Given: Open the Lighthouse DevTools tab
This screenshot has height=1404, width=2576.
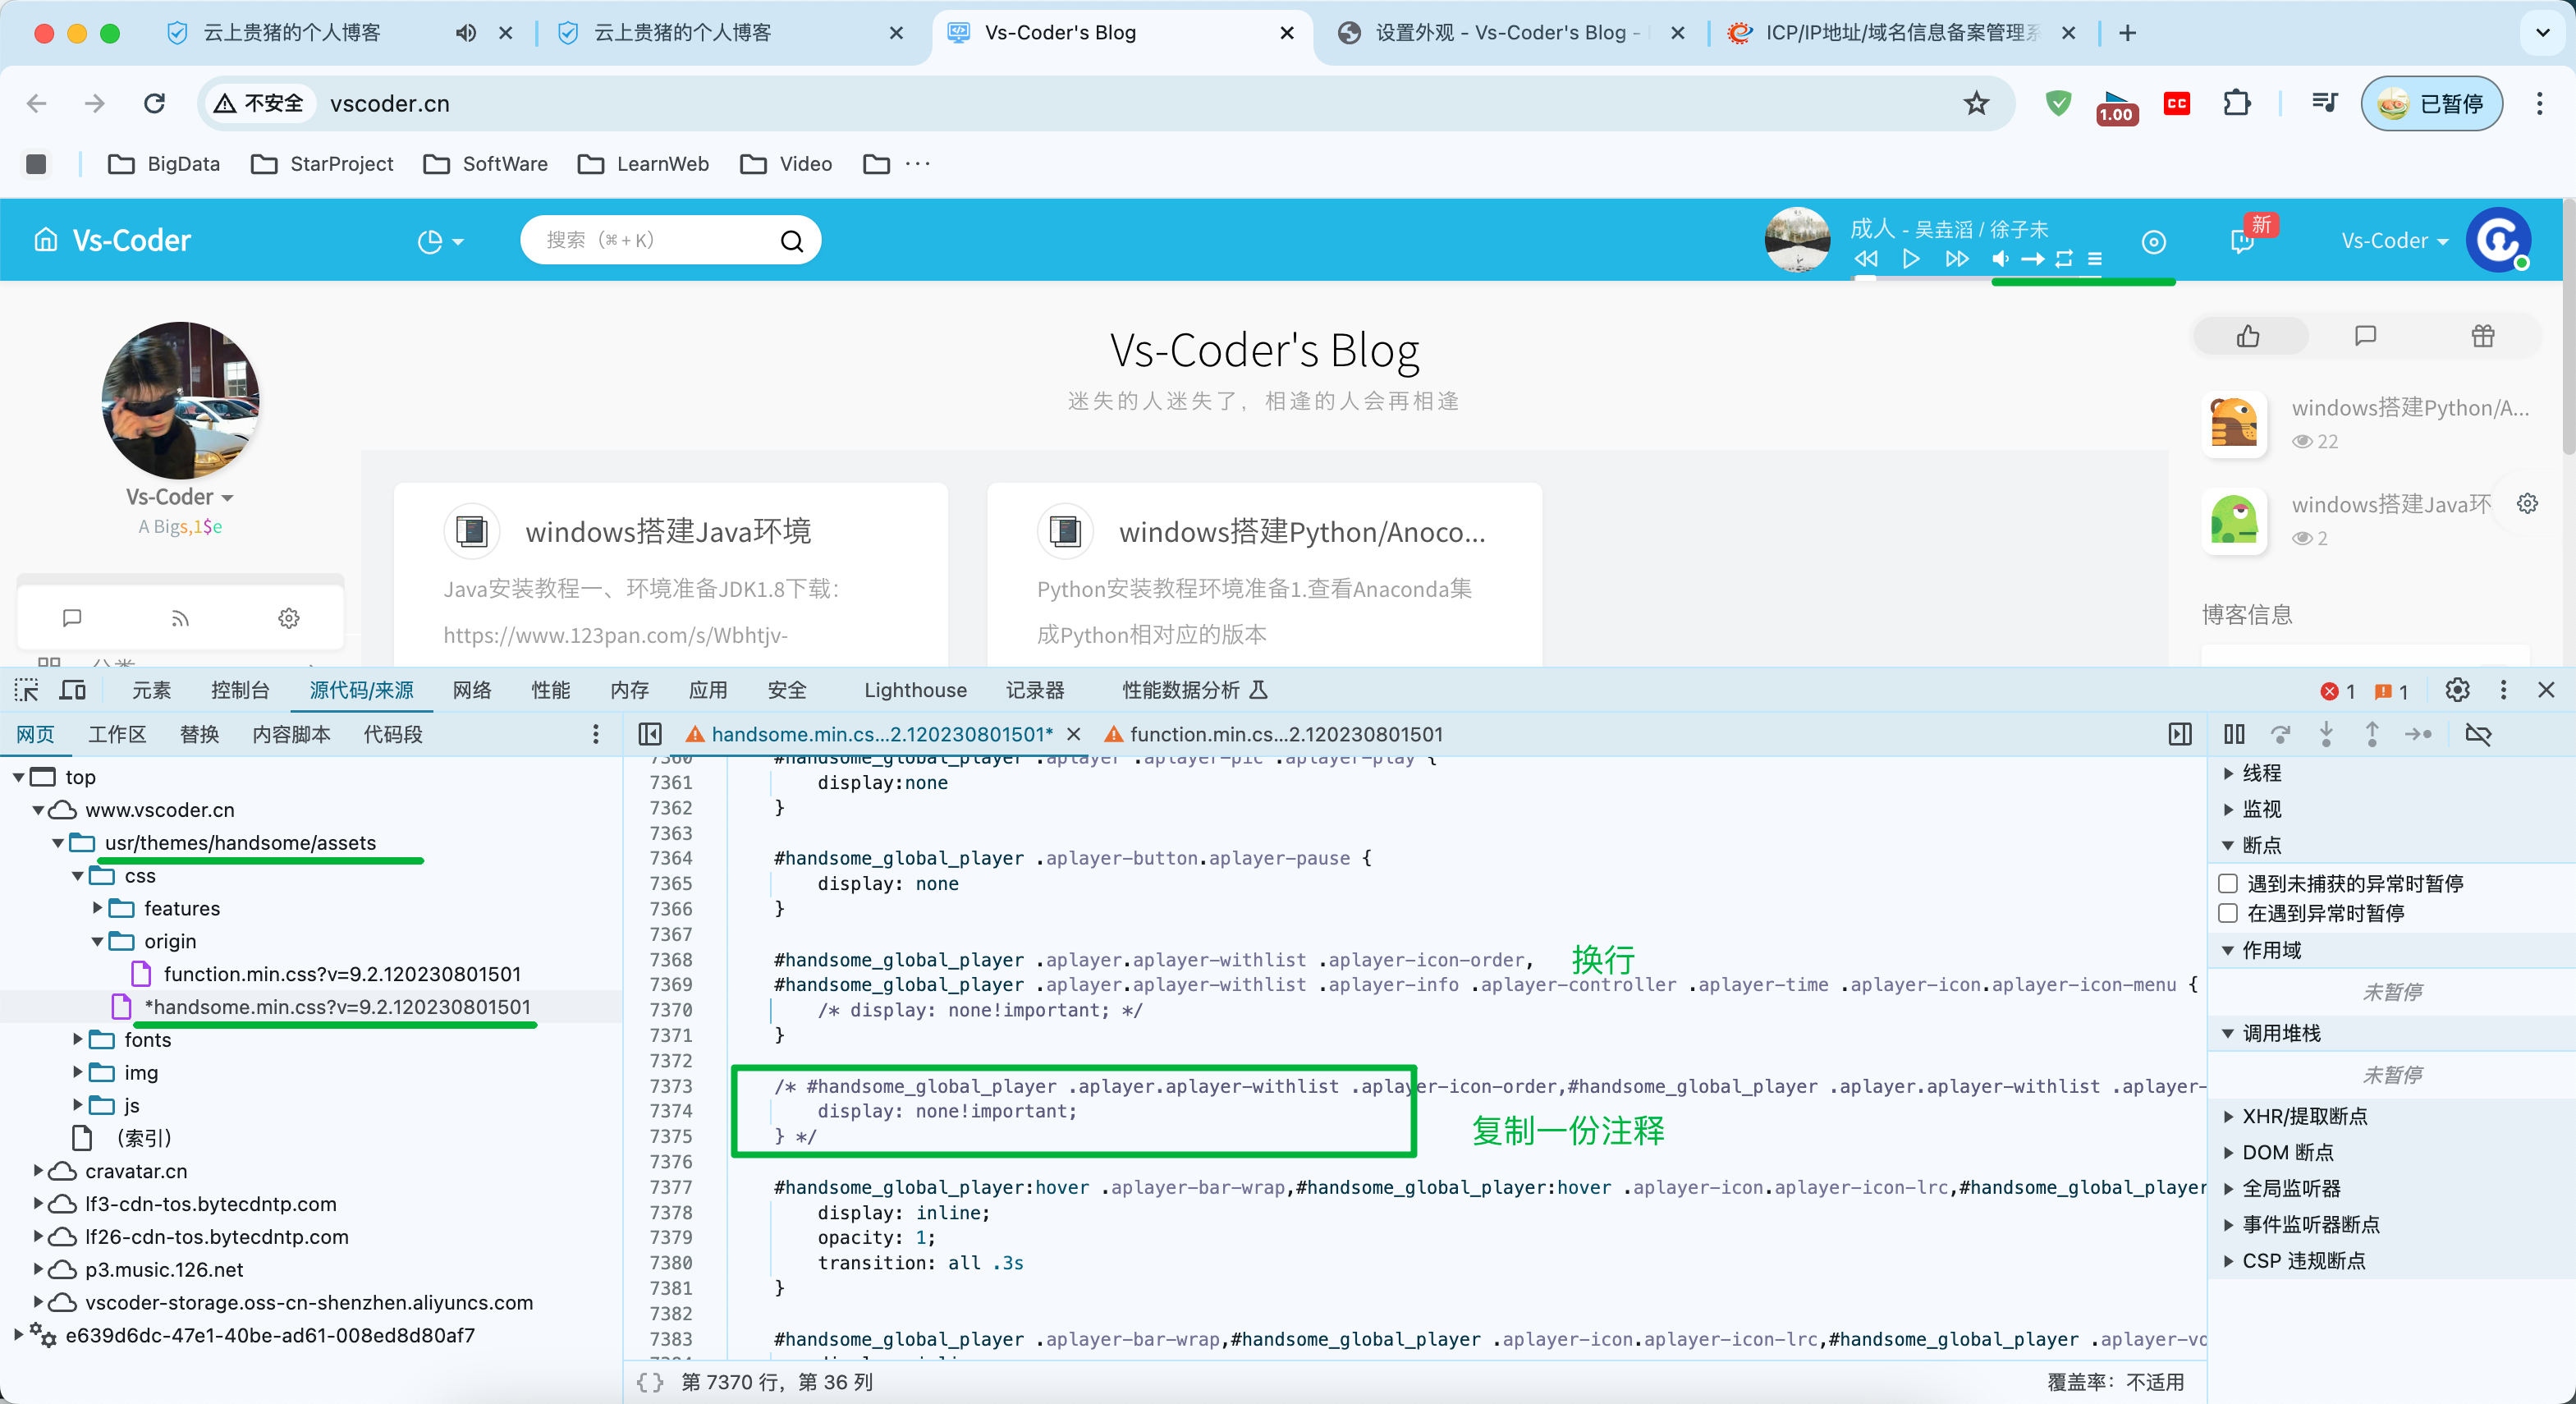Looking at the screenshot, I should tap(915, 690).
